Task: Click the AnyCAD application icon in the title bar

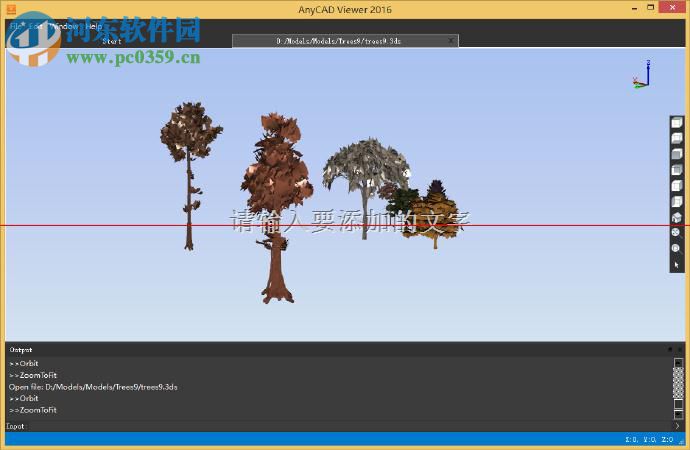Action: (11, 9)
